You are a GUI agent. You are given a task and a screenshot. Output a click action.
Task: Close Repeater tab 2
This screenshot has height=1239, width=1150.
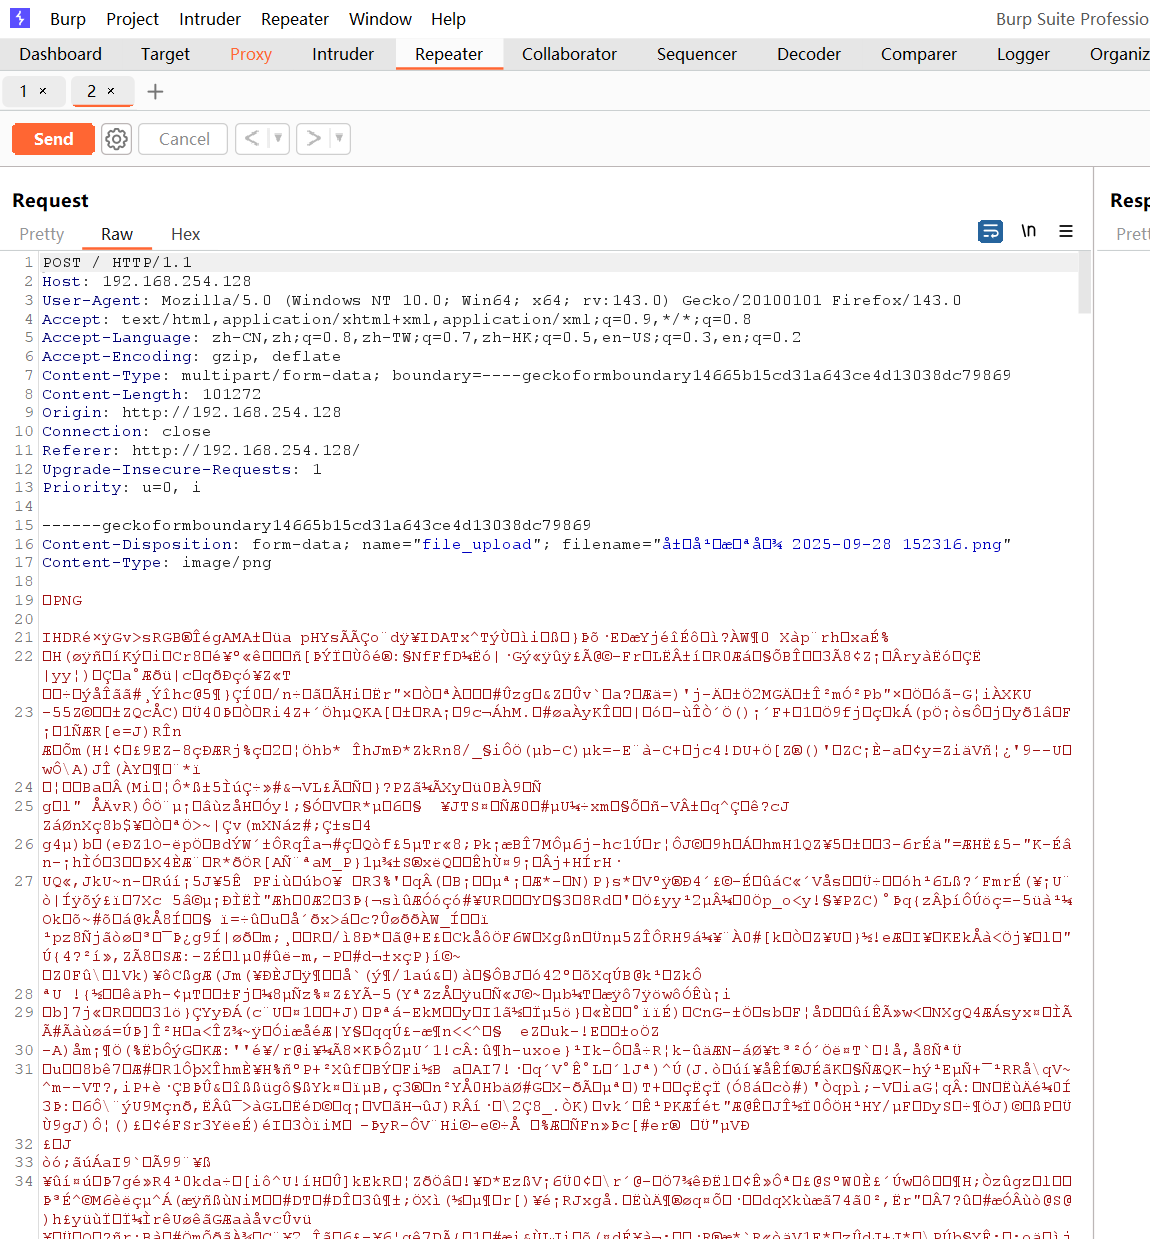coord(111,91)
